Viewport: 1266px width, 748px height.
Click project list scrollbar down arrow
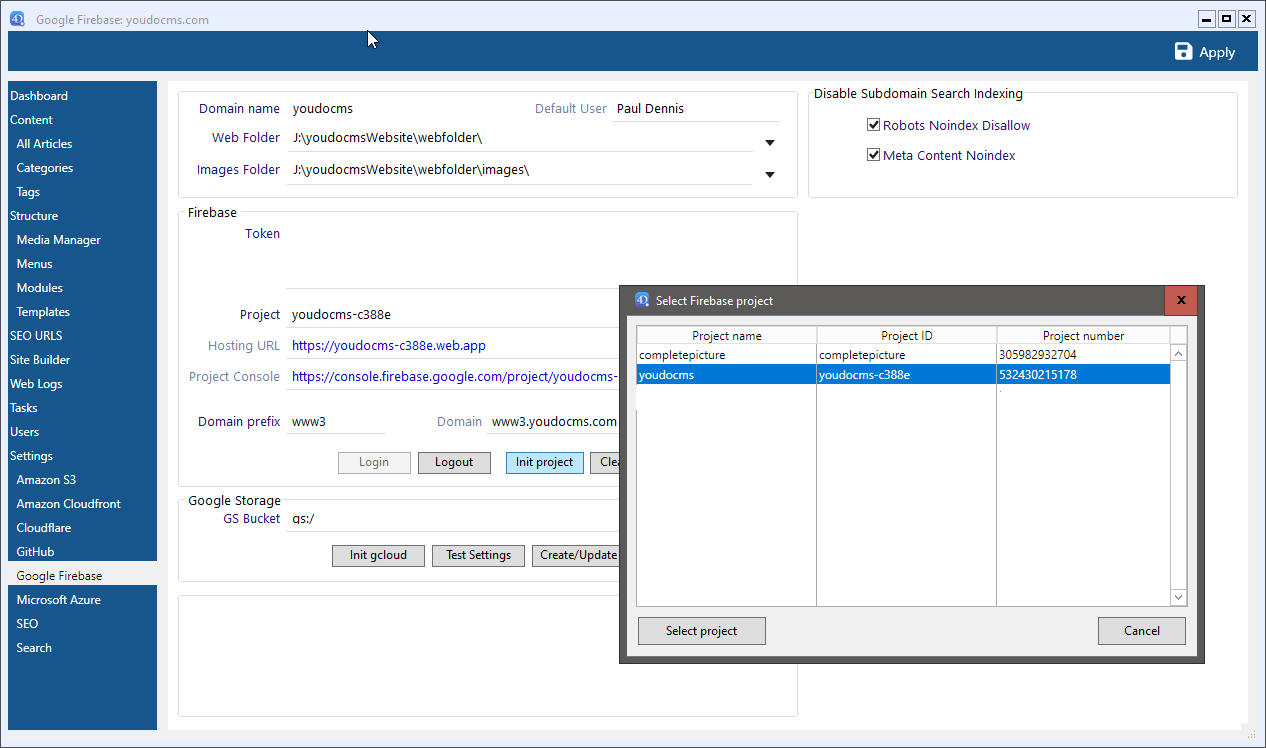point(1178,597)
